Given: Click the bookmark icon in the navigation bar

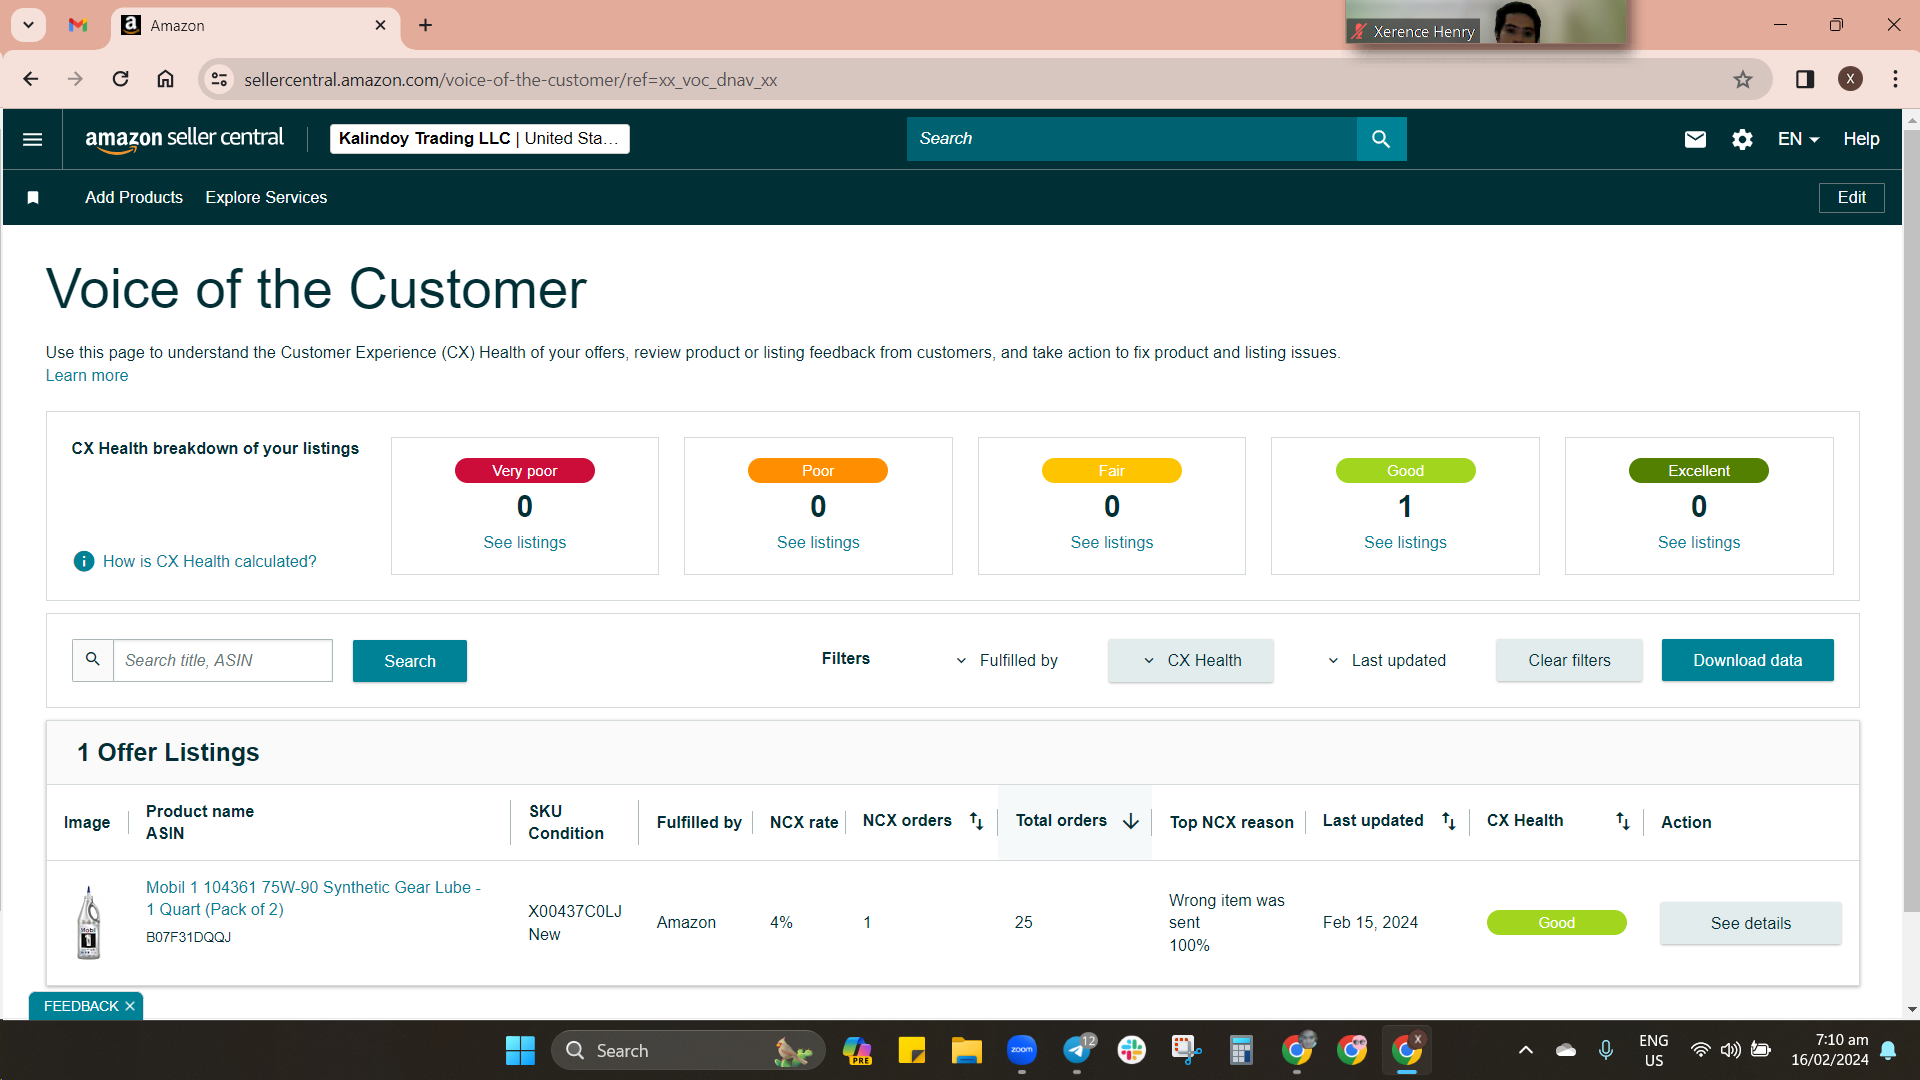Looking at the screenshot, I should (x=33, y=198).
